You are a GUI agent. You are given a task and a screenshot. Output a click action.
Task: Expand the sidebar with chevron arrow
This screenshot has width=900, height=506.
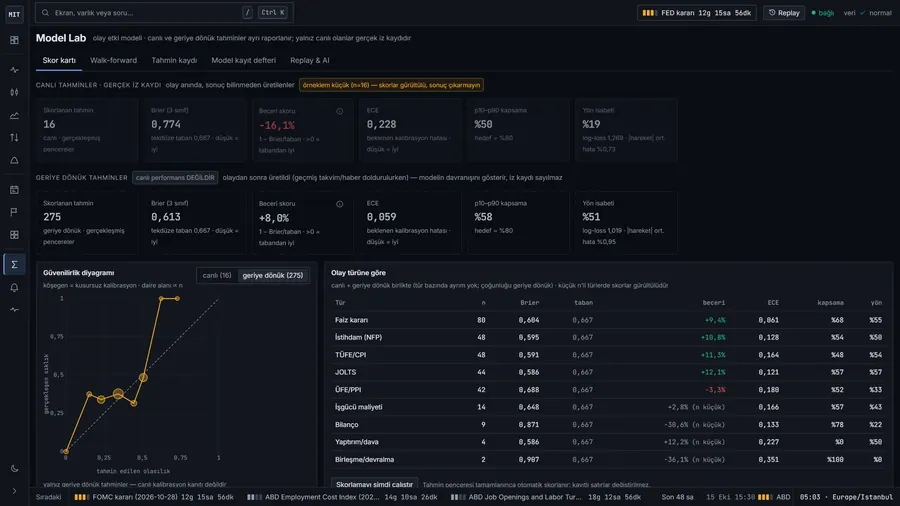coord(14,491)
